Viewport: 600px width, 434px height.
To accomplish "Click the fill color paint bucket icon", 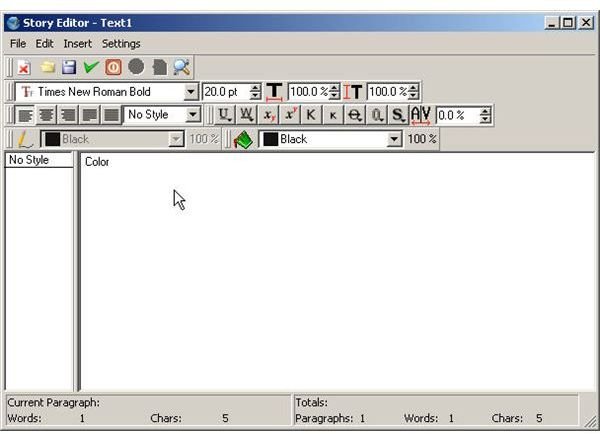I will coord(243,139).
